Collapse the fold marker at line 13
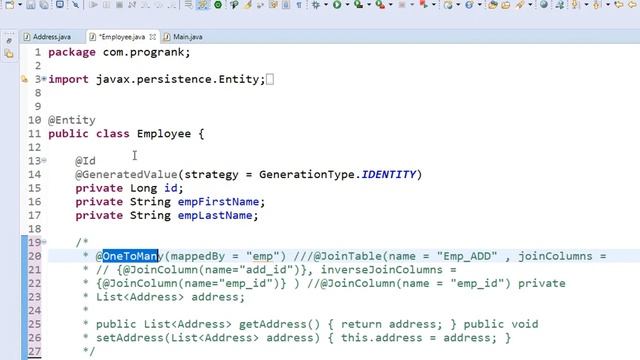 (x=44, y=160)
